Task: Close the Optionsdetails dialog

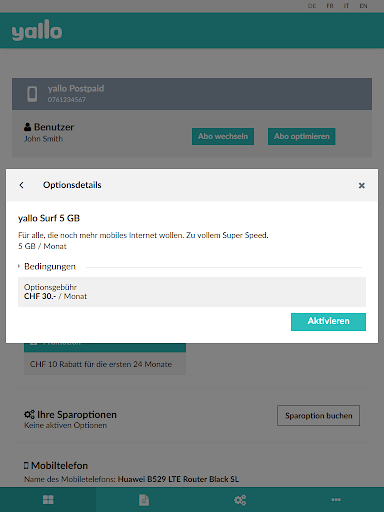Action: 362,185
